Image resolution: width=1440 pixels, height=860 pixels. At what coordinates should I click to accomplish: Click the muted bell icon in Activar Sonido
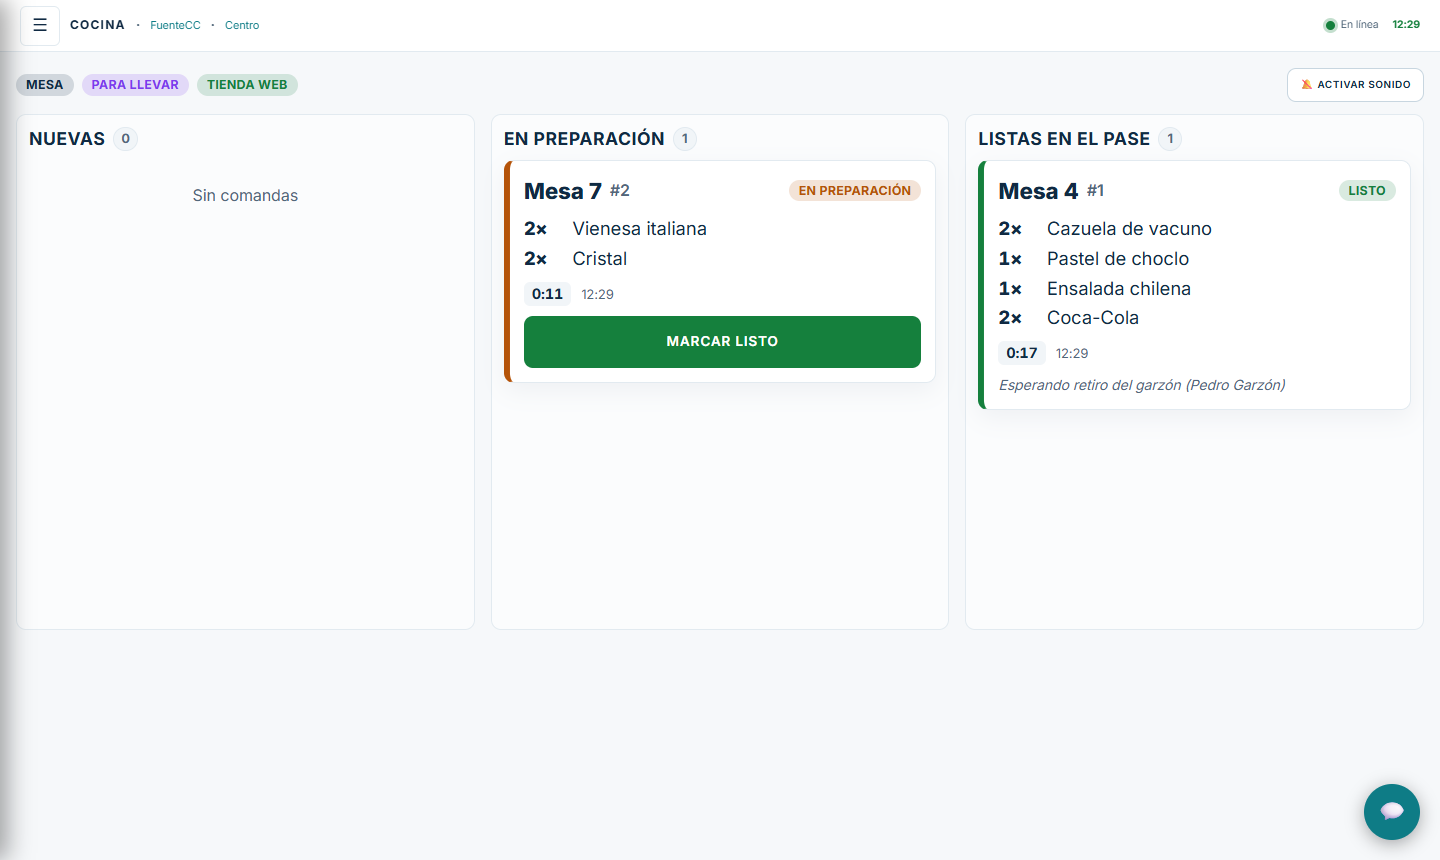1306,85
